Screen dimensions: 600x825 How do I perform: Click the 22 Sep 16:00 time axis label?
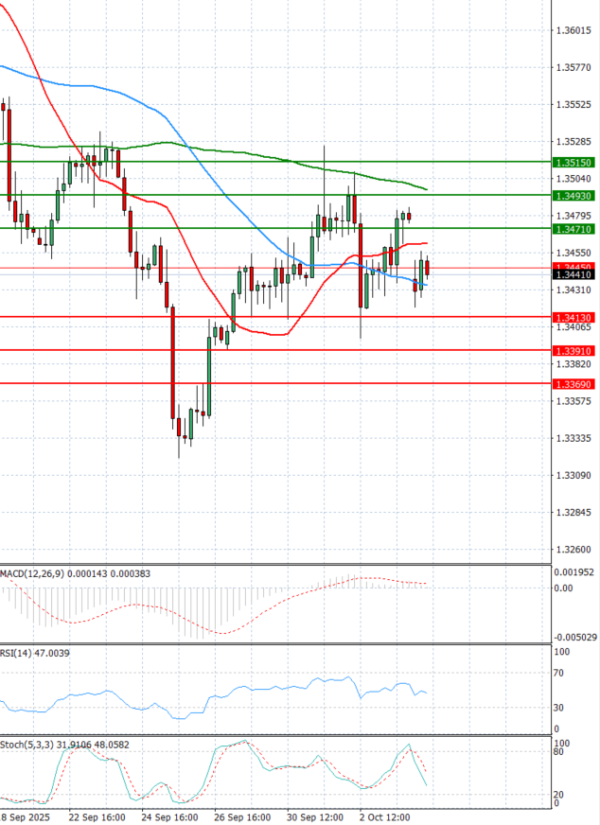[x=96, y=817]
